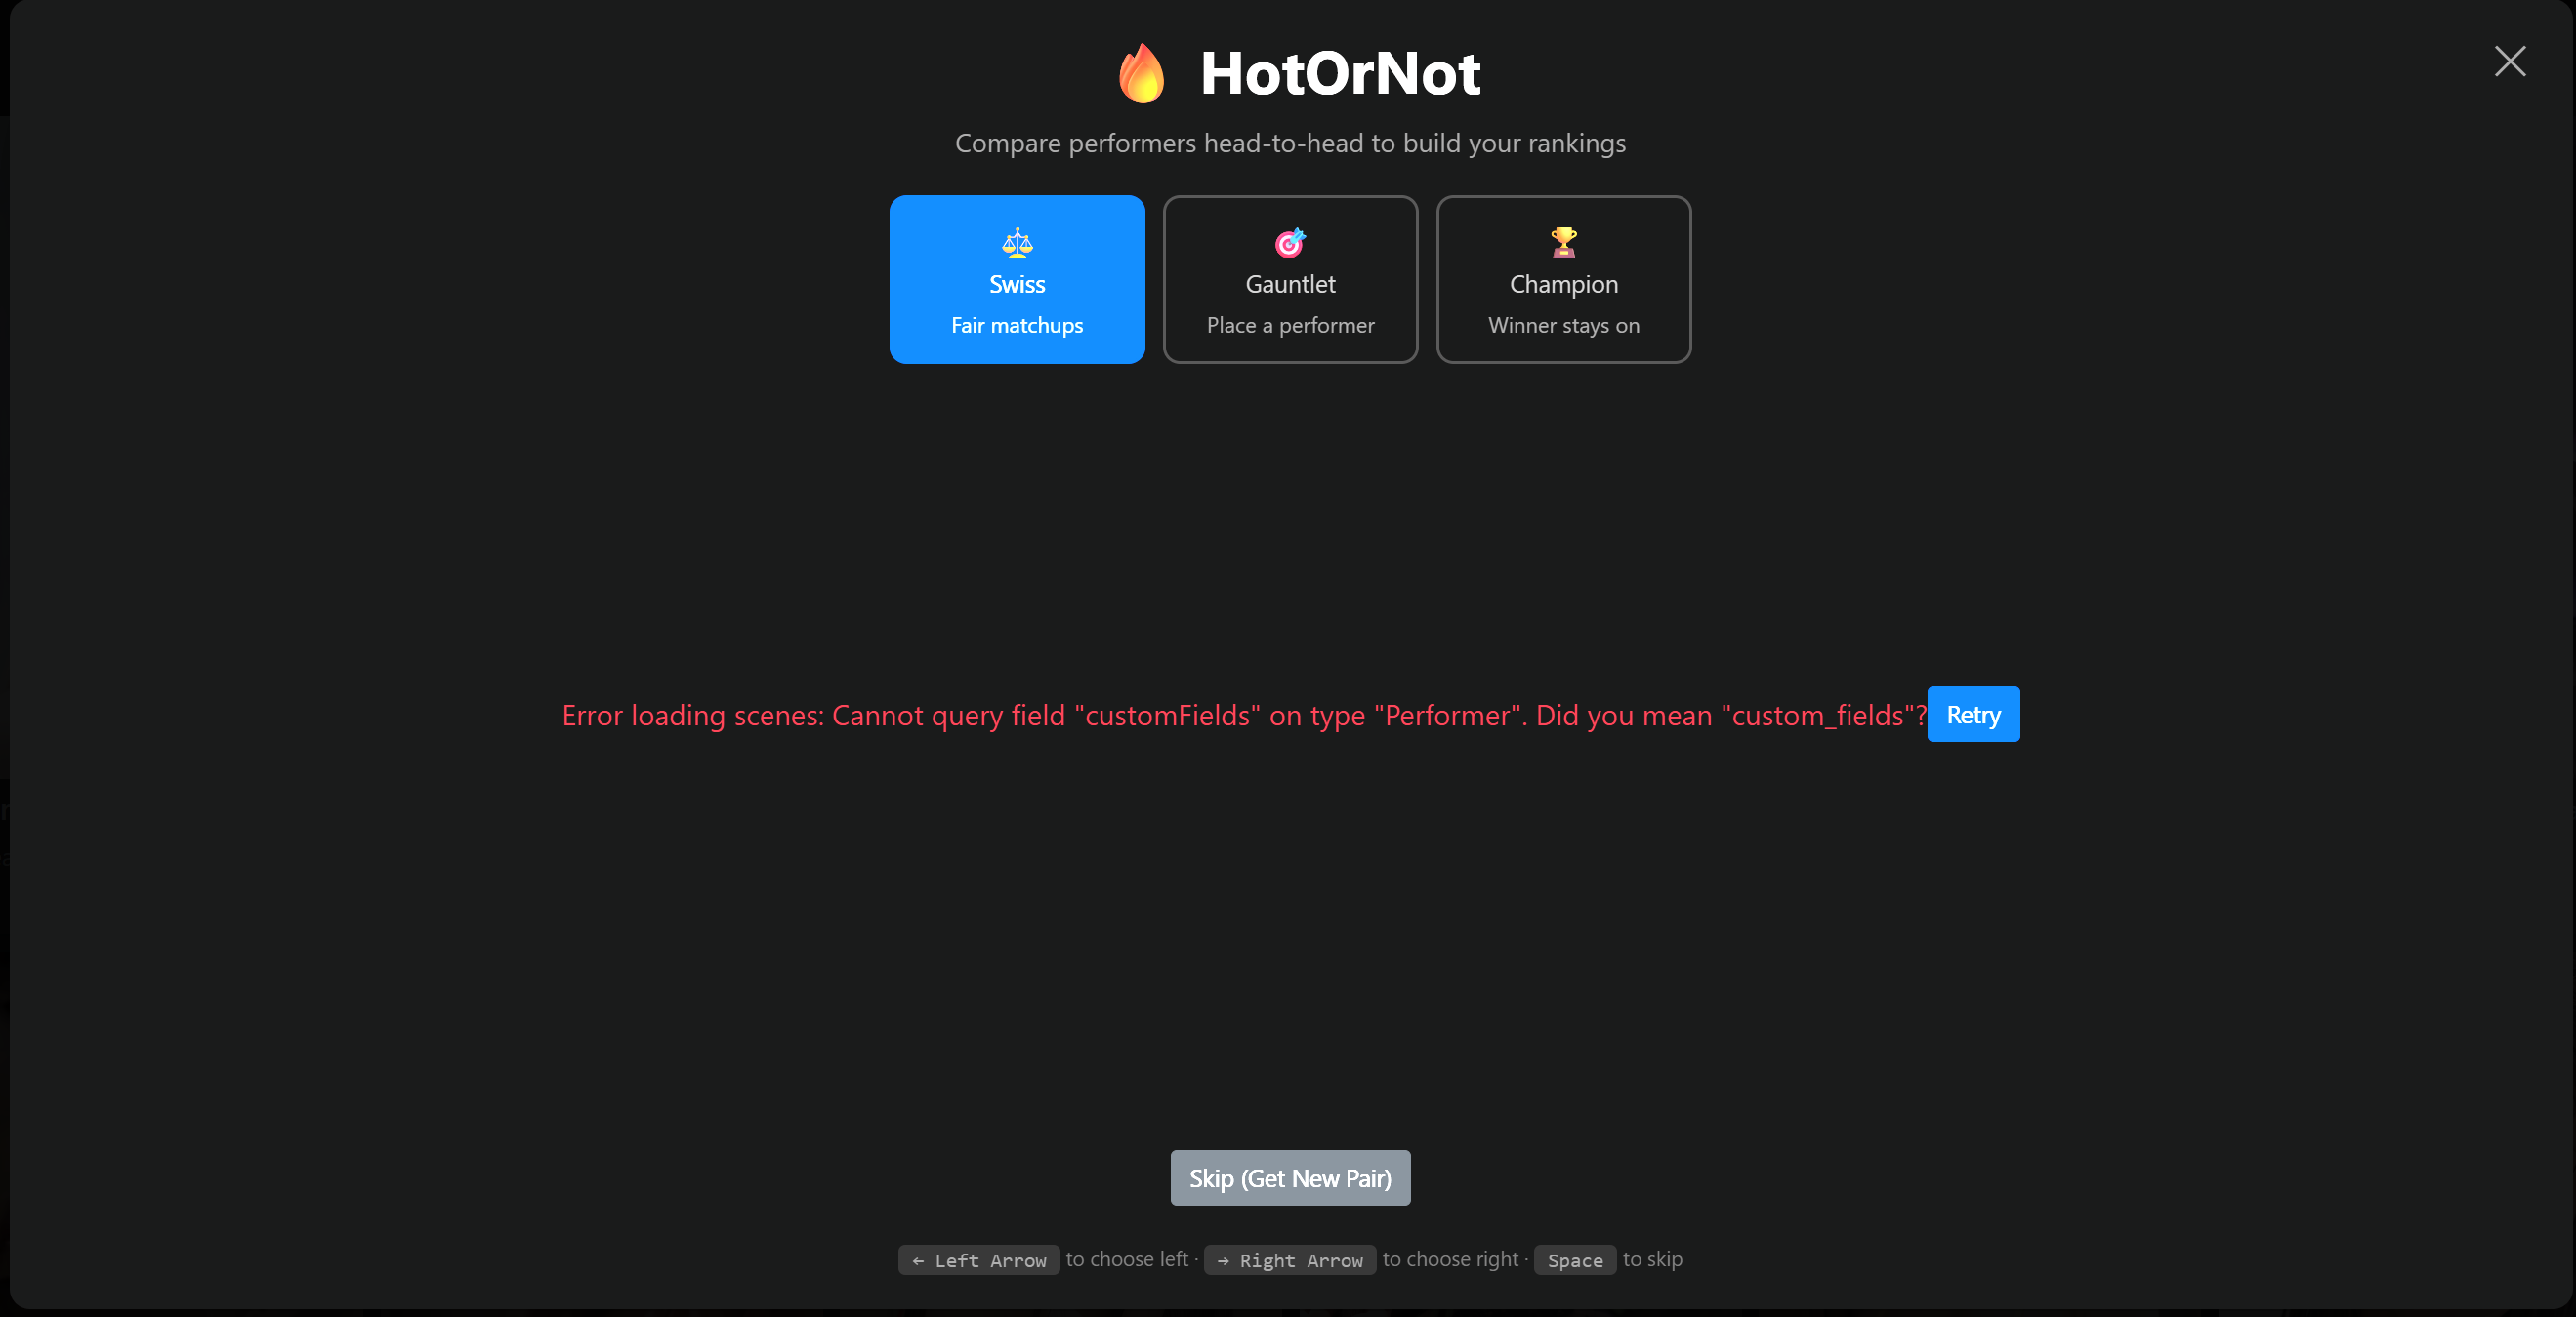Image resolution: width=2576 pixels, height=1317 pixels.
Task: Click 'Fair matchups' subtitle text
Action: [x=1017, y=326]
